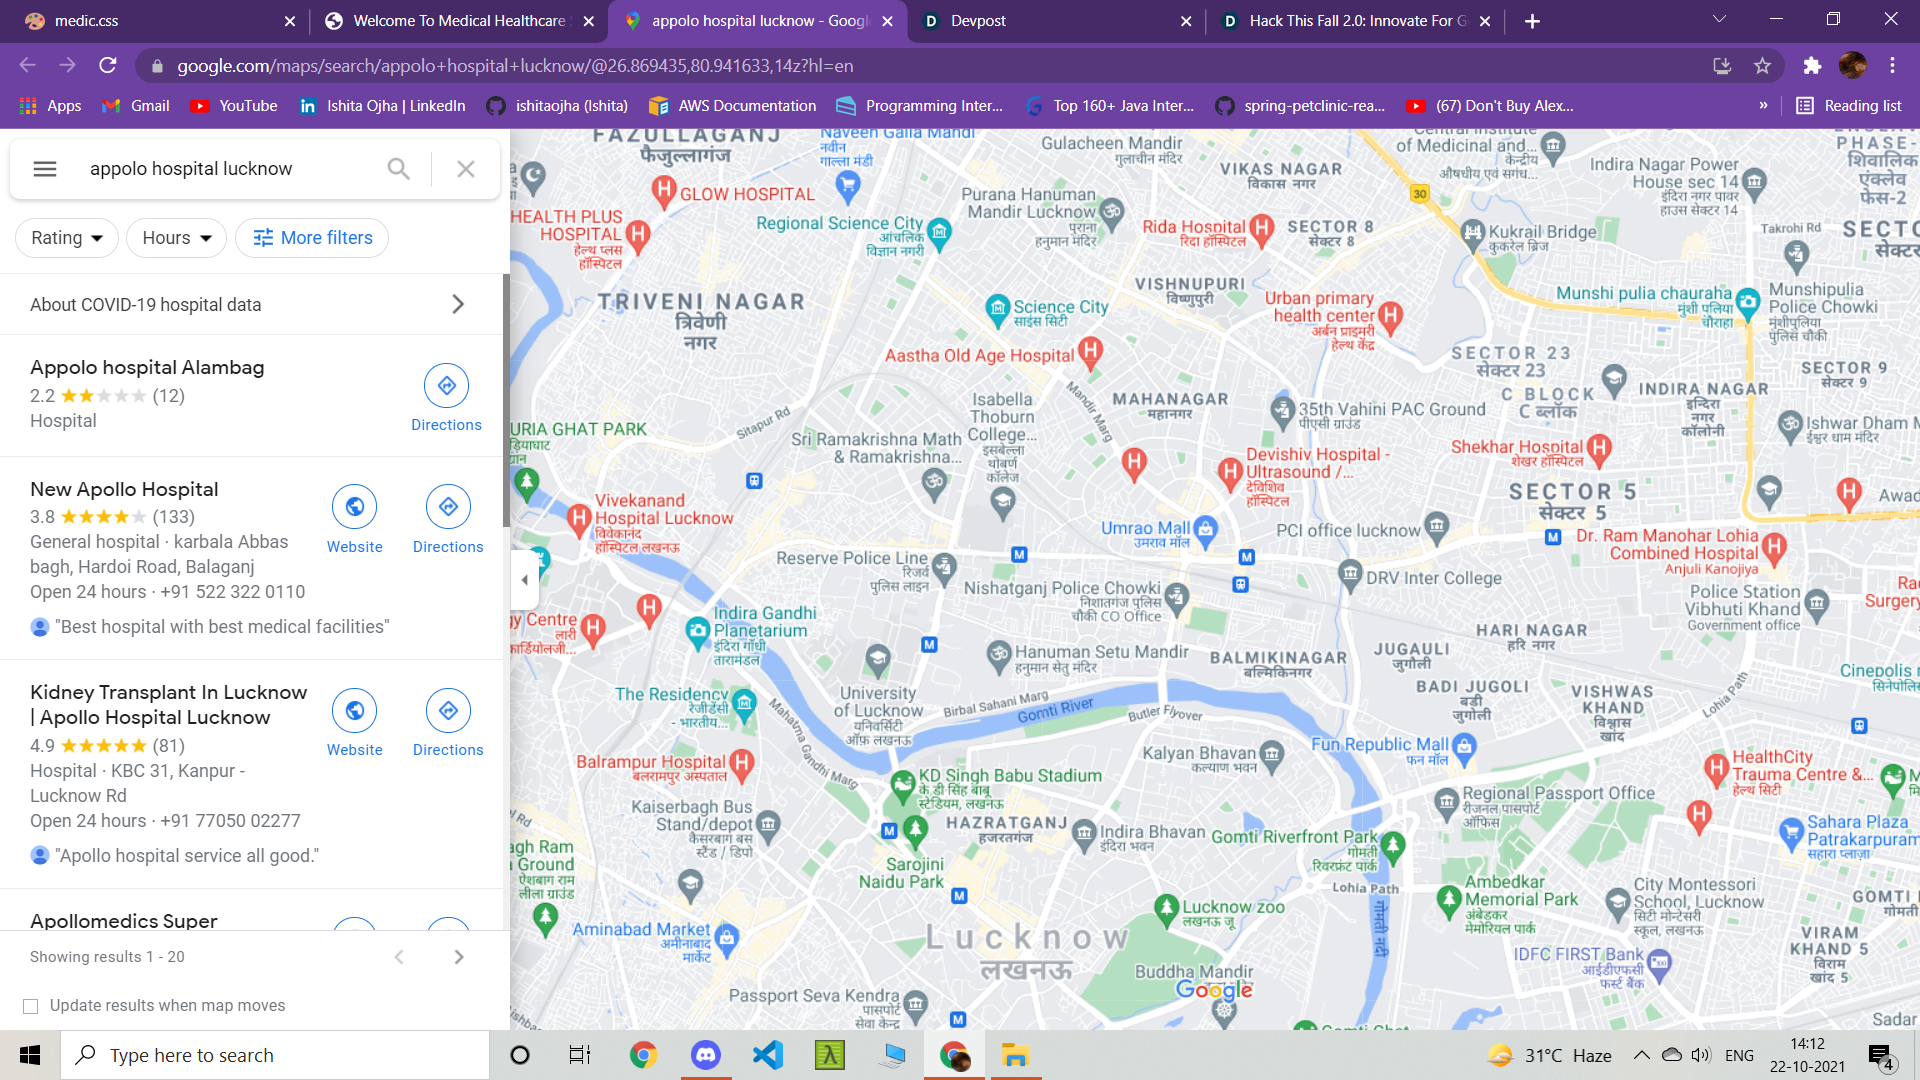Collapse the side panel arrow toggle

[x=525, y=580]
